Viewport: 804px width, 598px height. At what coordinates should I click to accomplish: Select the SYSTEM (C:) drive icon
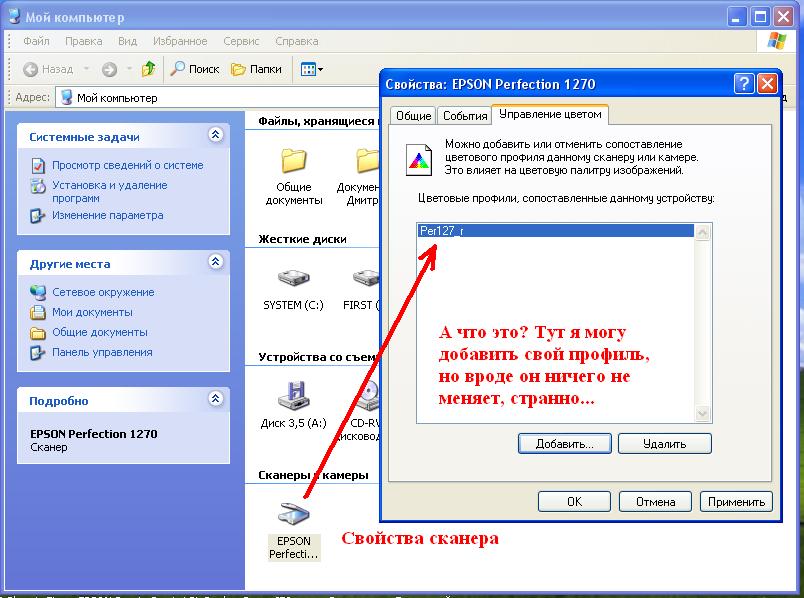tap(294, 277)
